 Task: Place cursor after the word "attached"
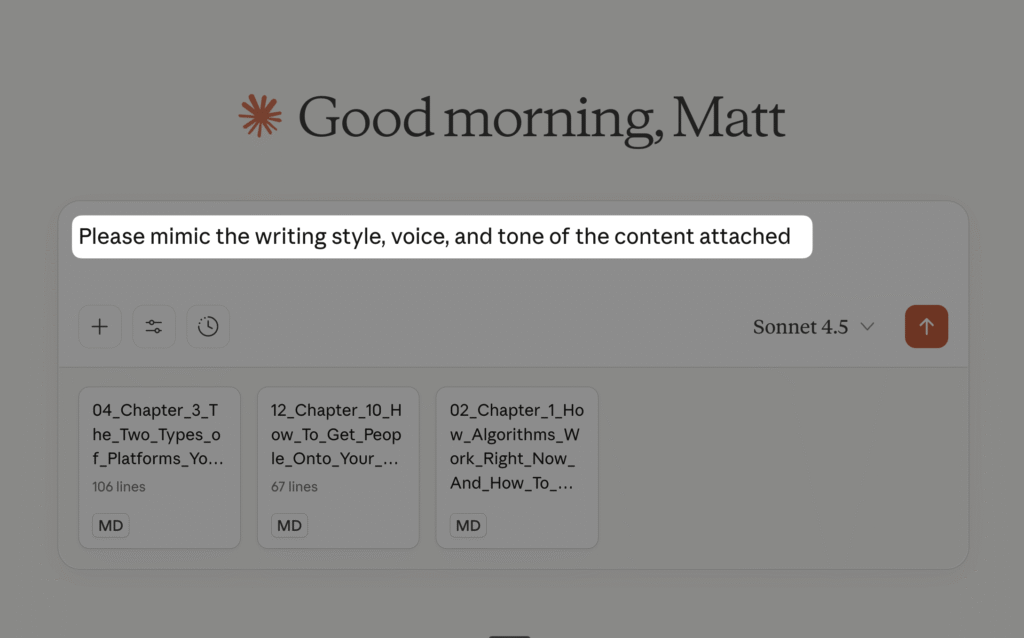(x=792, y=237)
